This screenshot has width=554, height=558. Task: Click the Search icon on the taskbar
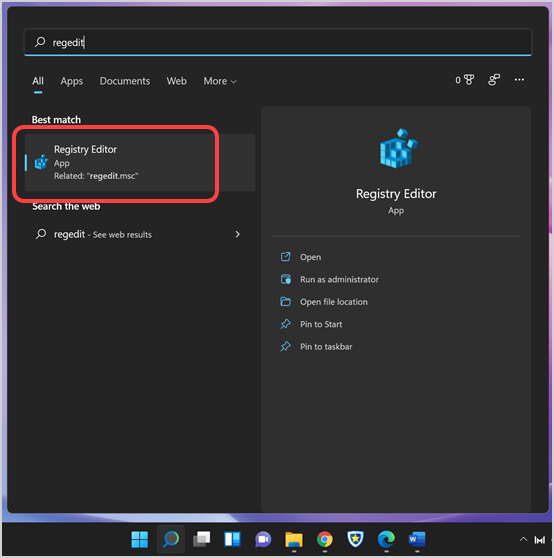pyautogui.click(x=171, y=539)
